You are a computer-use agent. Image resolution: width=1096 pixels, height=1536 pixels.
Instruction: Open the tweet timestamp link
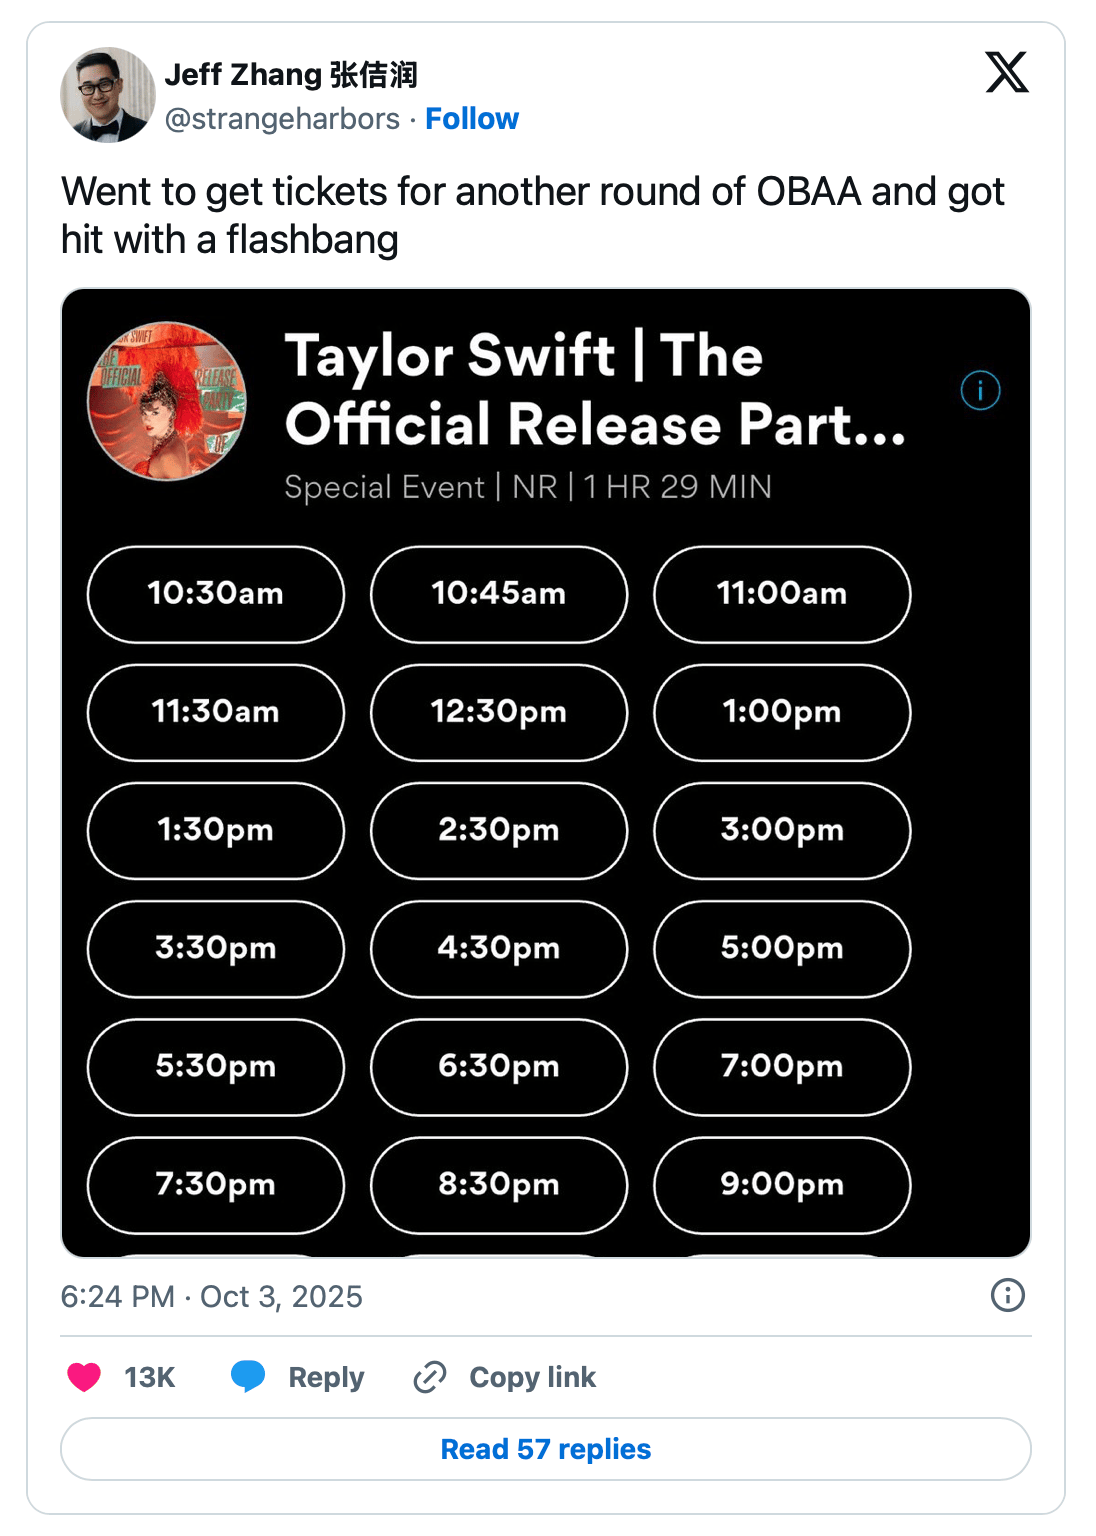tap(212, 1296)
